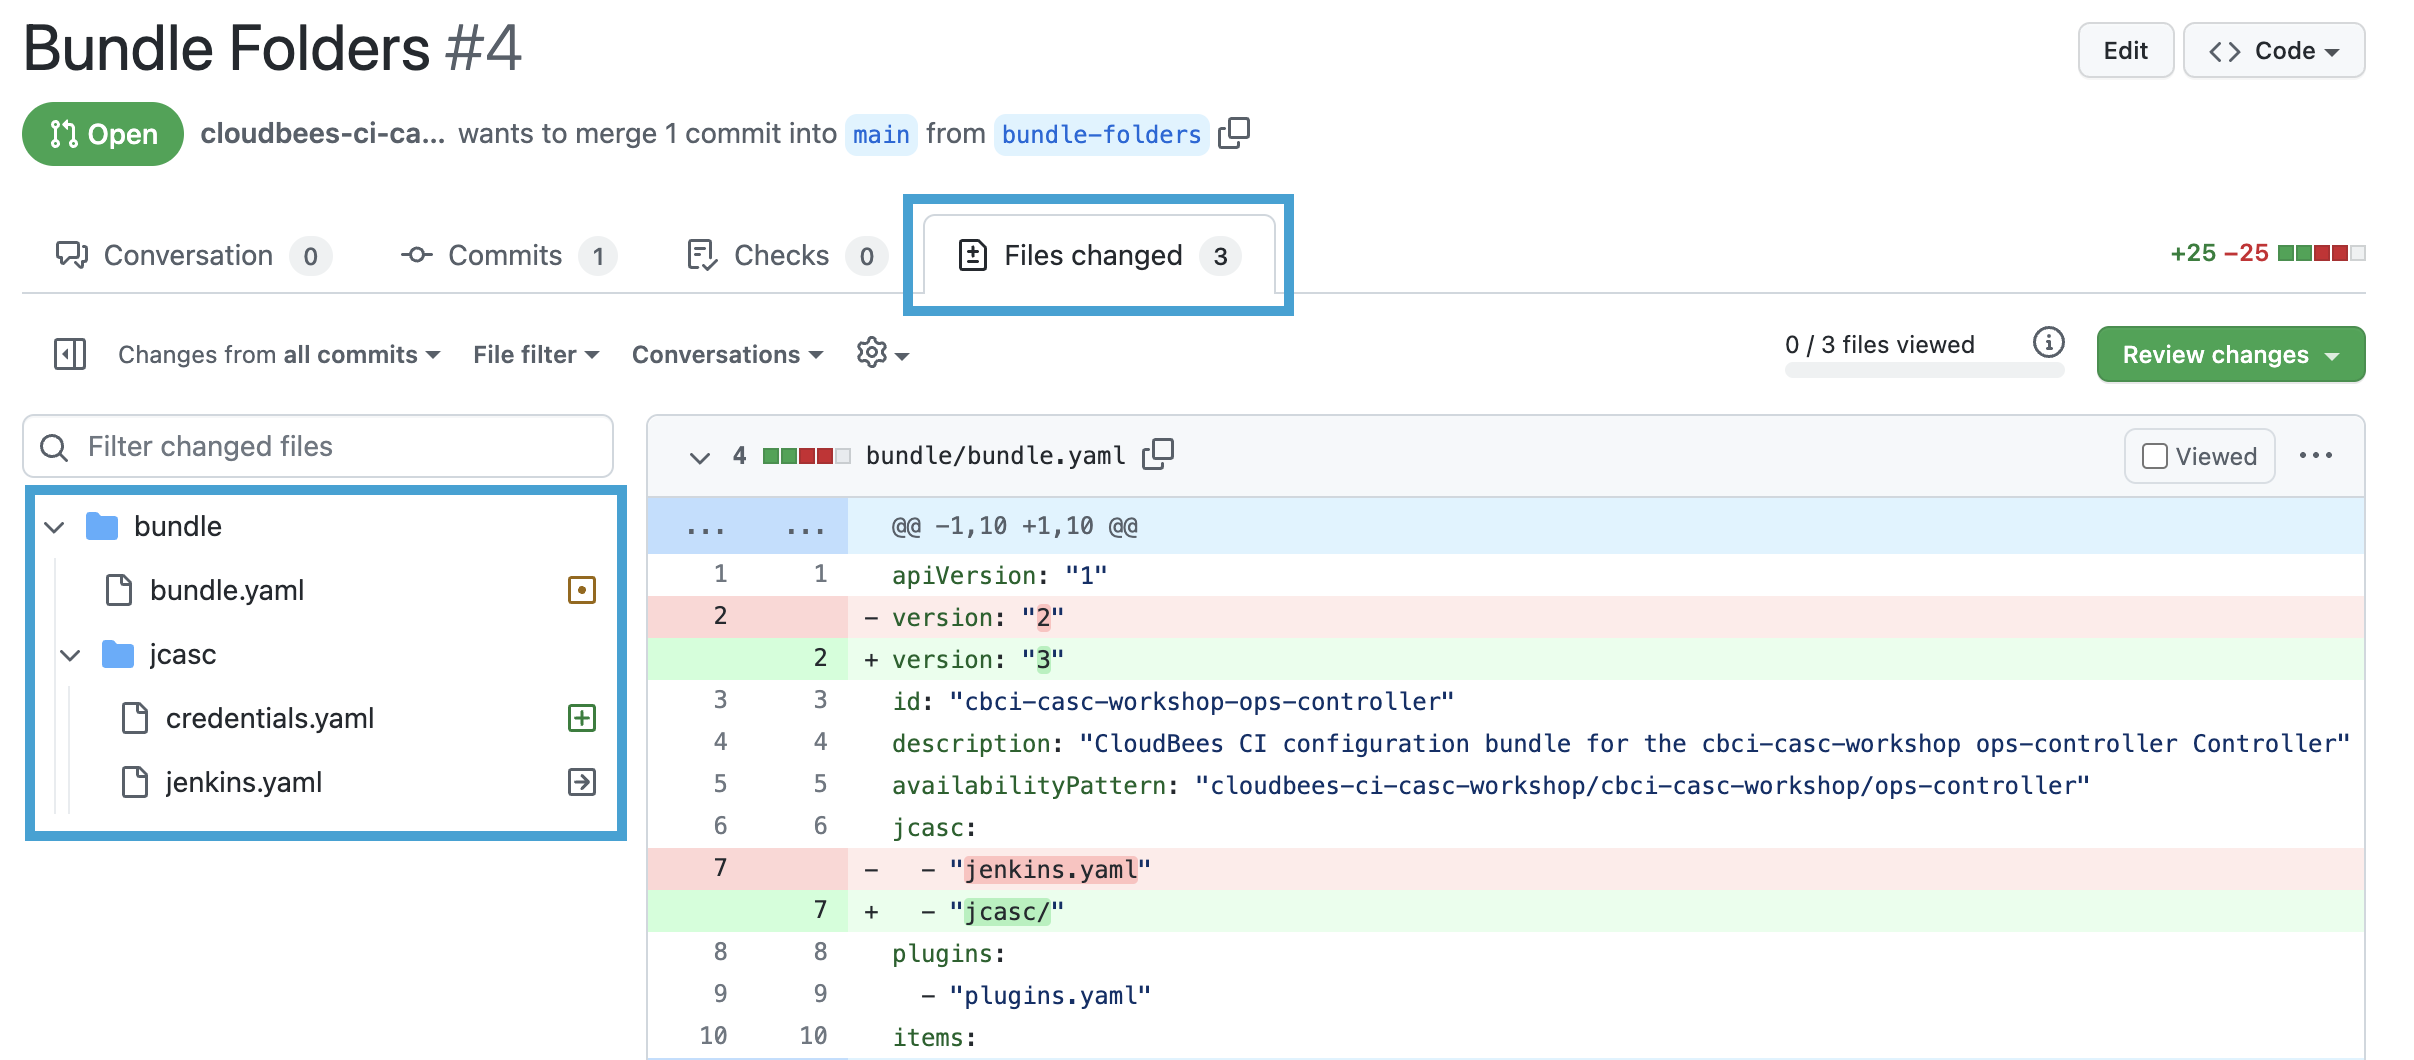The height and width of the screenshot is (1060, 2414).
Task: Open the File filter dropdown
Action: point(535,355)
